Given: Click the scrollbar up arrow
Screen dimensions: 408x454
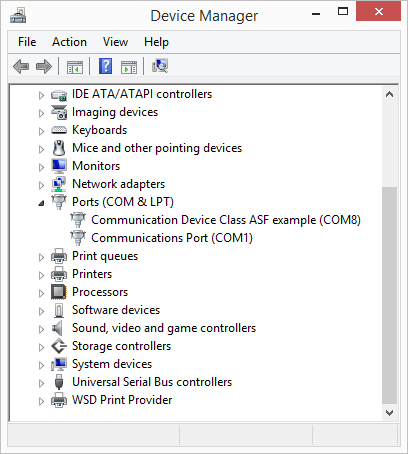Looking at the screenshot, I should pos(389,94).
